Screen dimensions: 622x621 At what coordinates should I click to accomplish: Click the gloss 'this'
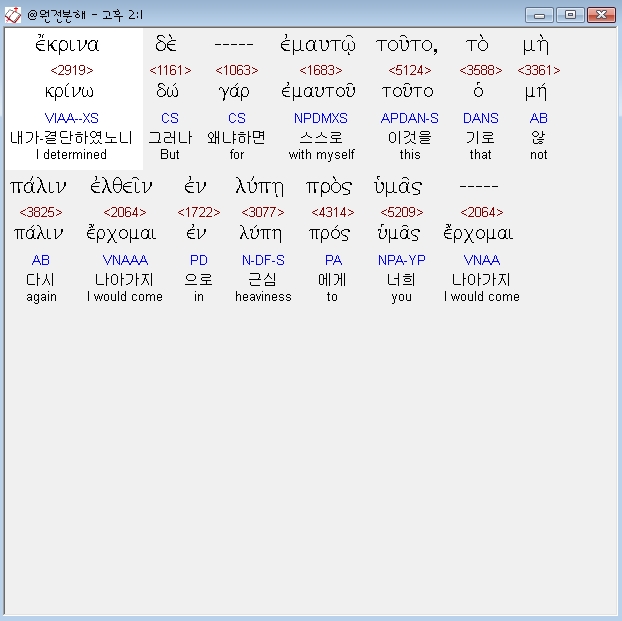(410, 154)
